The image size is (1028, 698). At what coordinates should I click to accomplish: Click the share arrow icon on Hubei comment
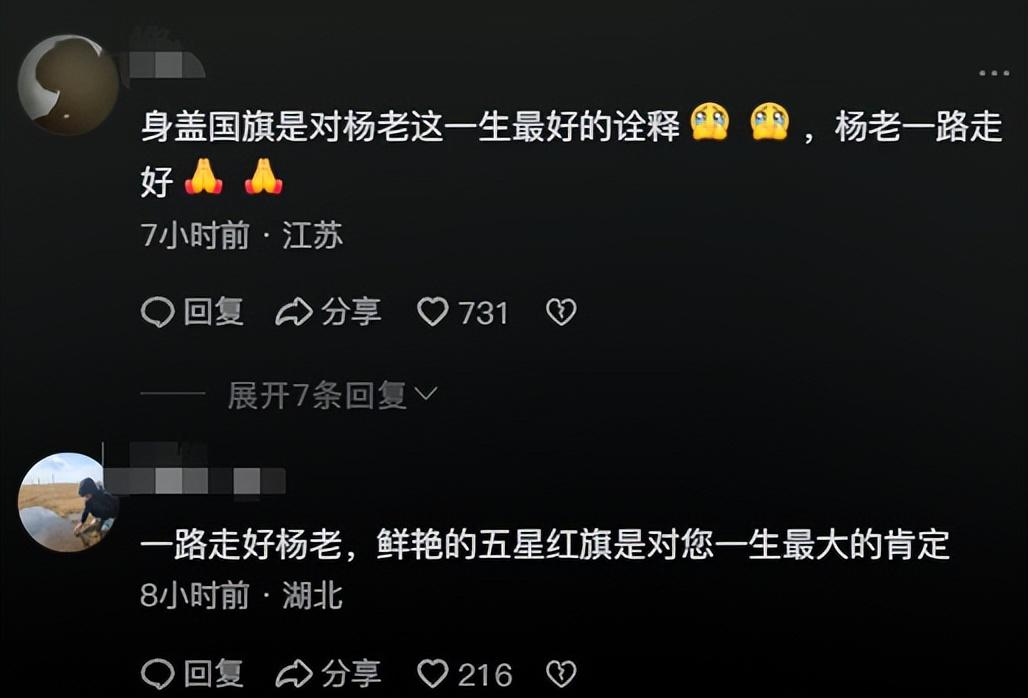294,674
